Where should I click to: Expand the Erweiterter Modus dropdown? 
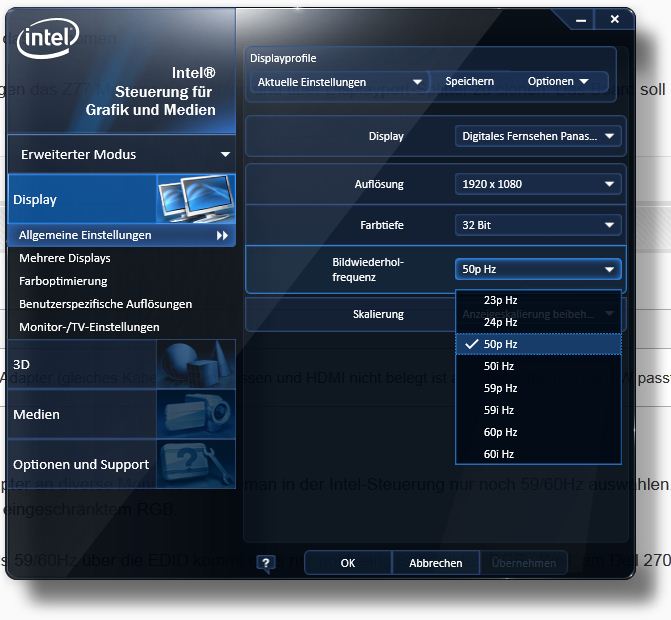tap(122, 154)
